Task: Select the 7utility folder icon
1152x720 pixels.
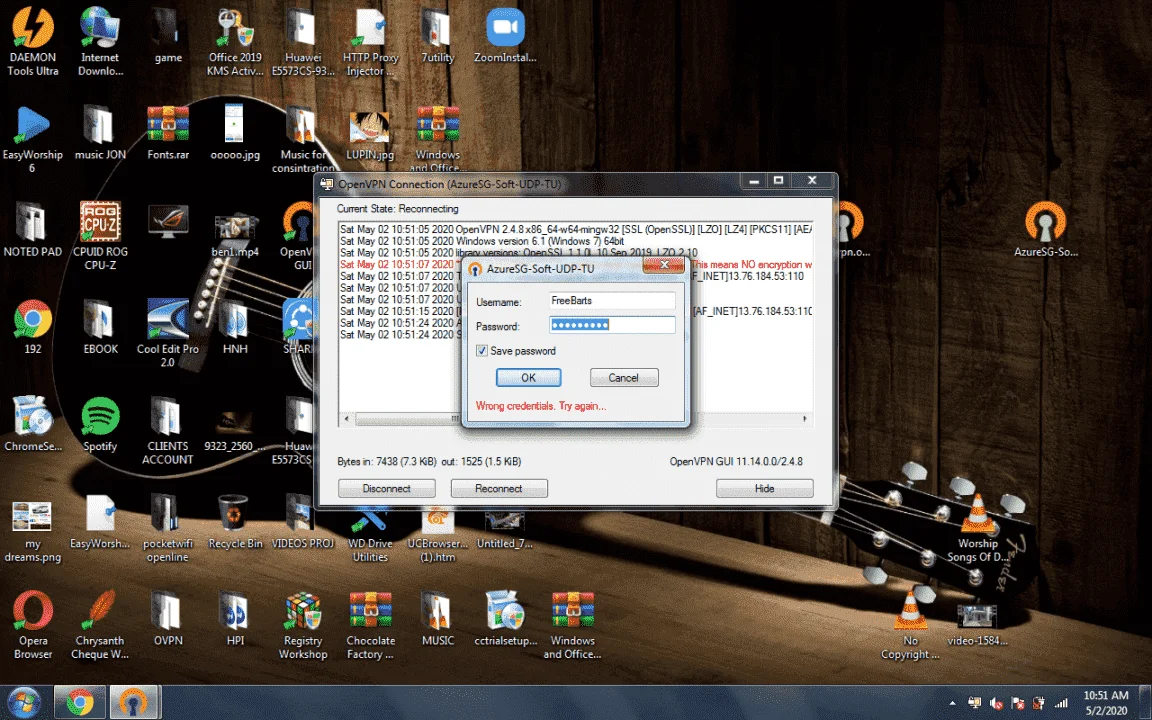Action: tap(438, 35)
